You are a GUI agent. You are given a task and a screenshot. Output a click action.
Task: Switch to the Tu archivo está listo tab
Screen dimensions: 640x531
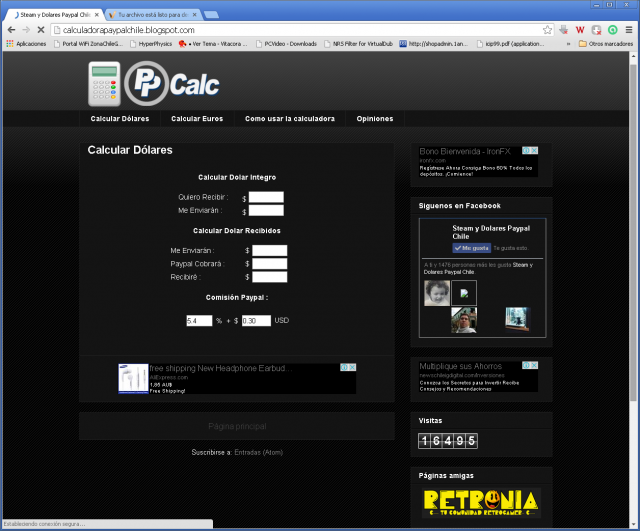pos(152,15)
